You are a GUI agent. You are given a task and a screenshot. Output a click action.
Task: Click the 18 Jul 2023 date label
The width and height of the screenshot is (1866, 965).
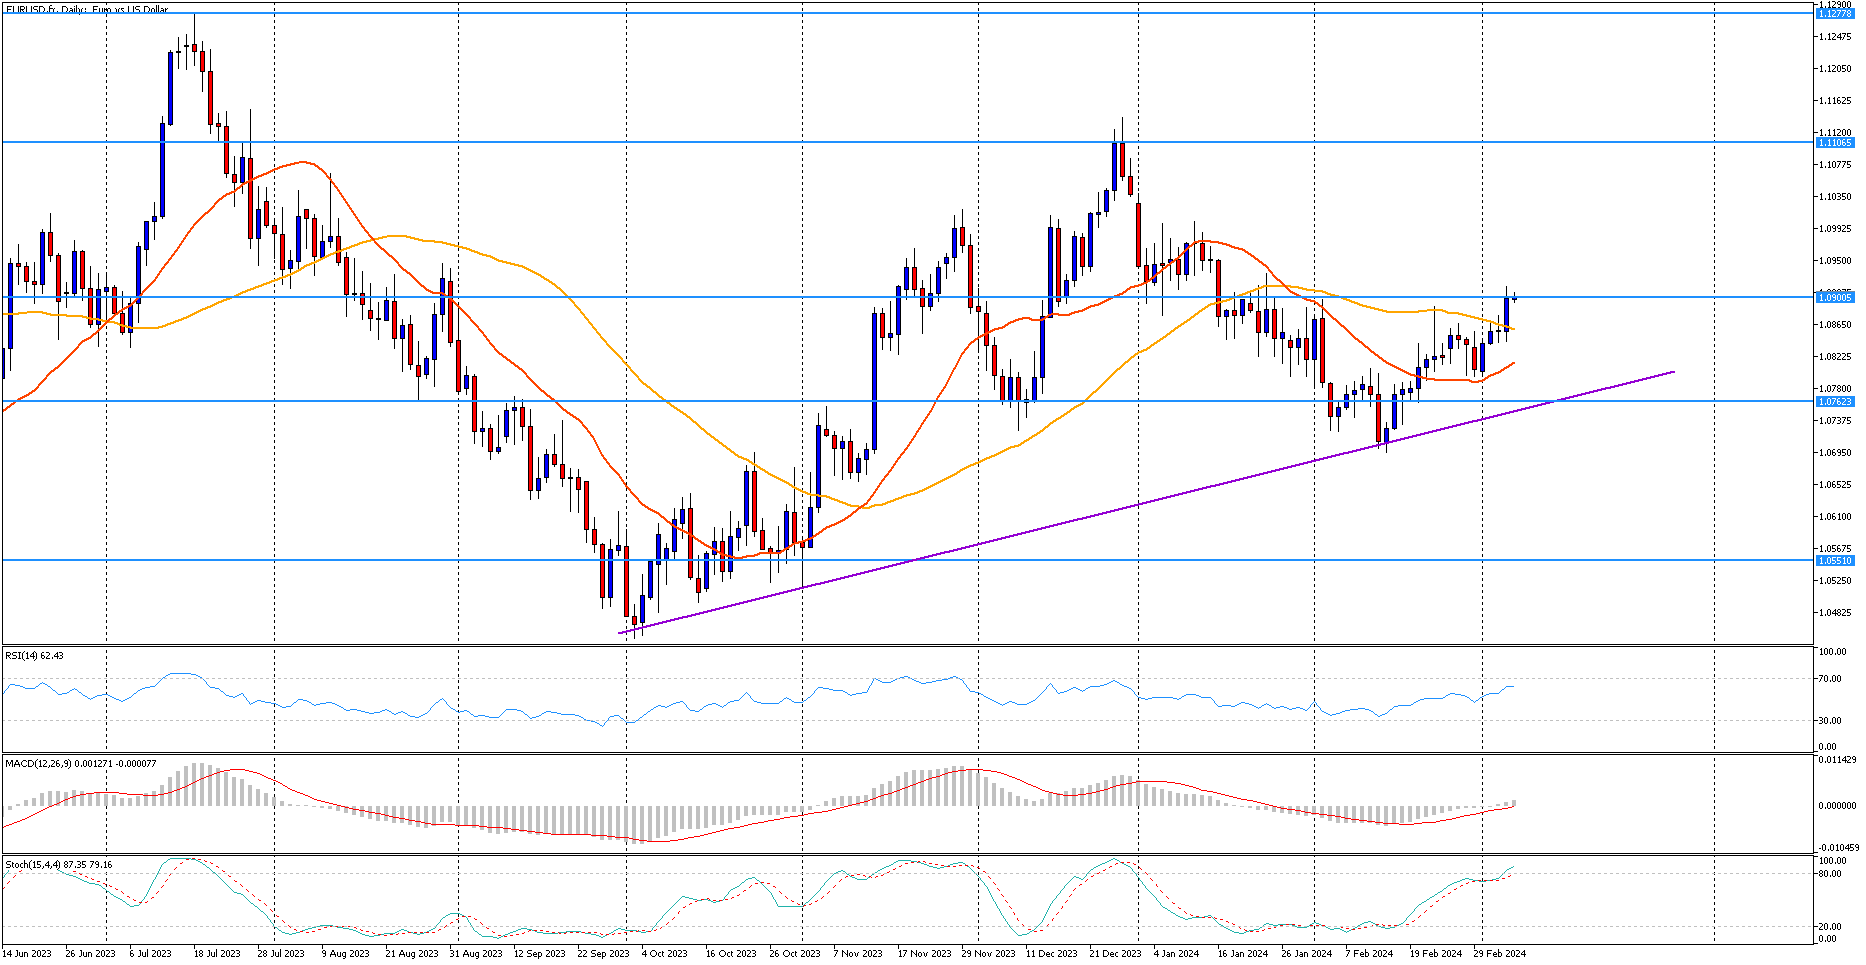(x=217, y=954)
